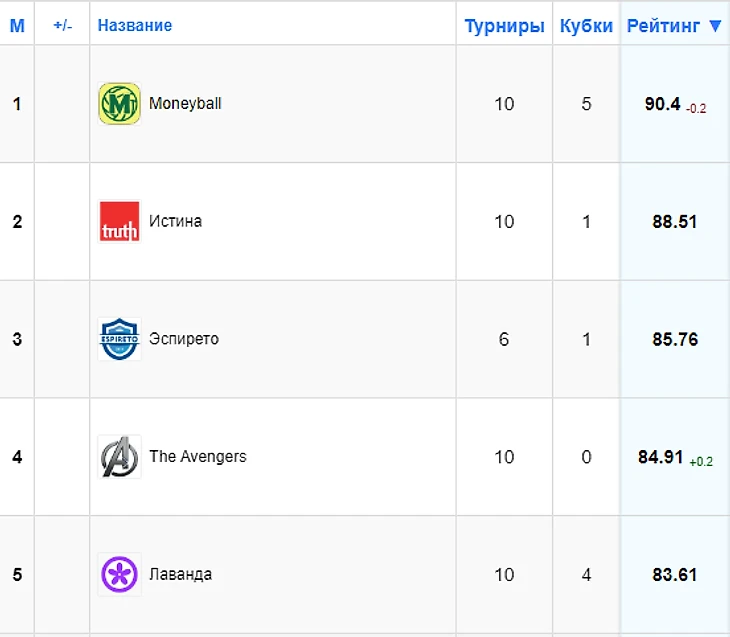The height and width of the screenshot is (637, 730).
Task: Click The Avengers rating value 84.91
Action: pos(660,457)
